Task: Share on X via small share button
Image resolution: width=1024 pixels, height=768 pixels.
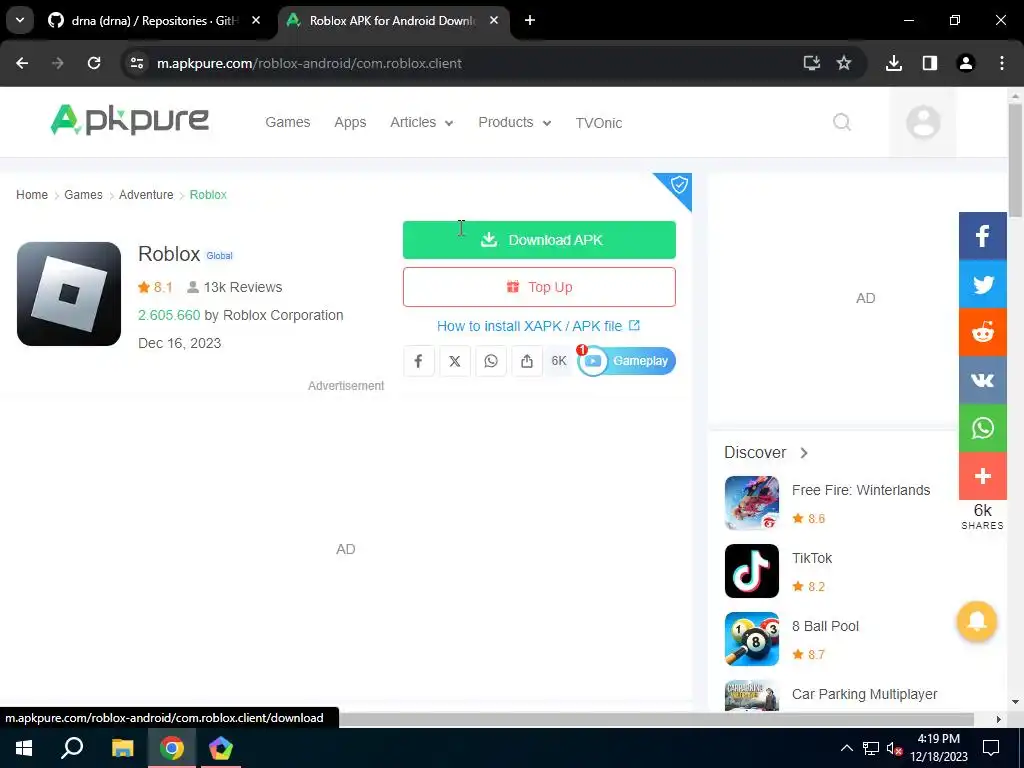Action: tap(455, 361)
